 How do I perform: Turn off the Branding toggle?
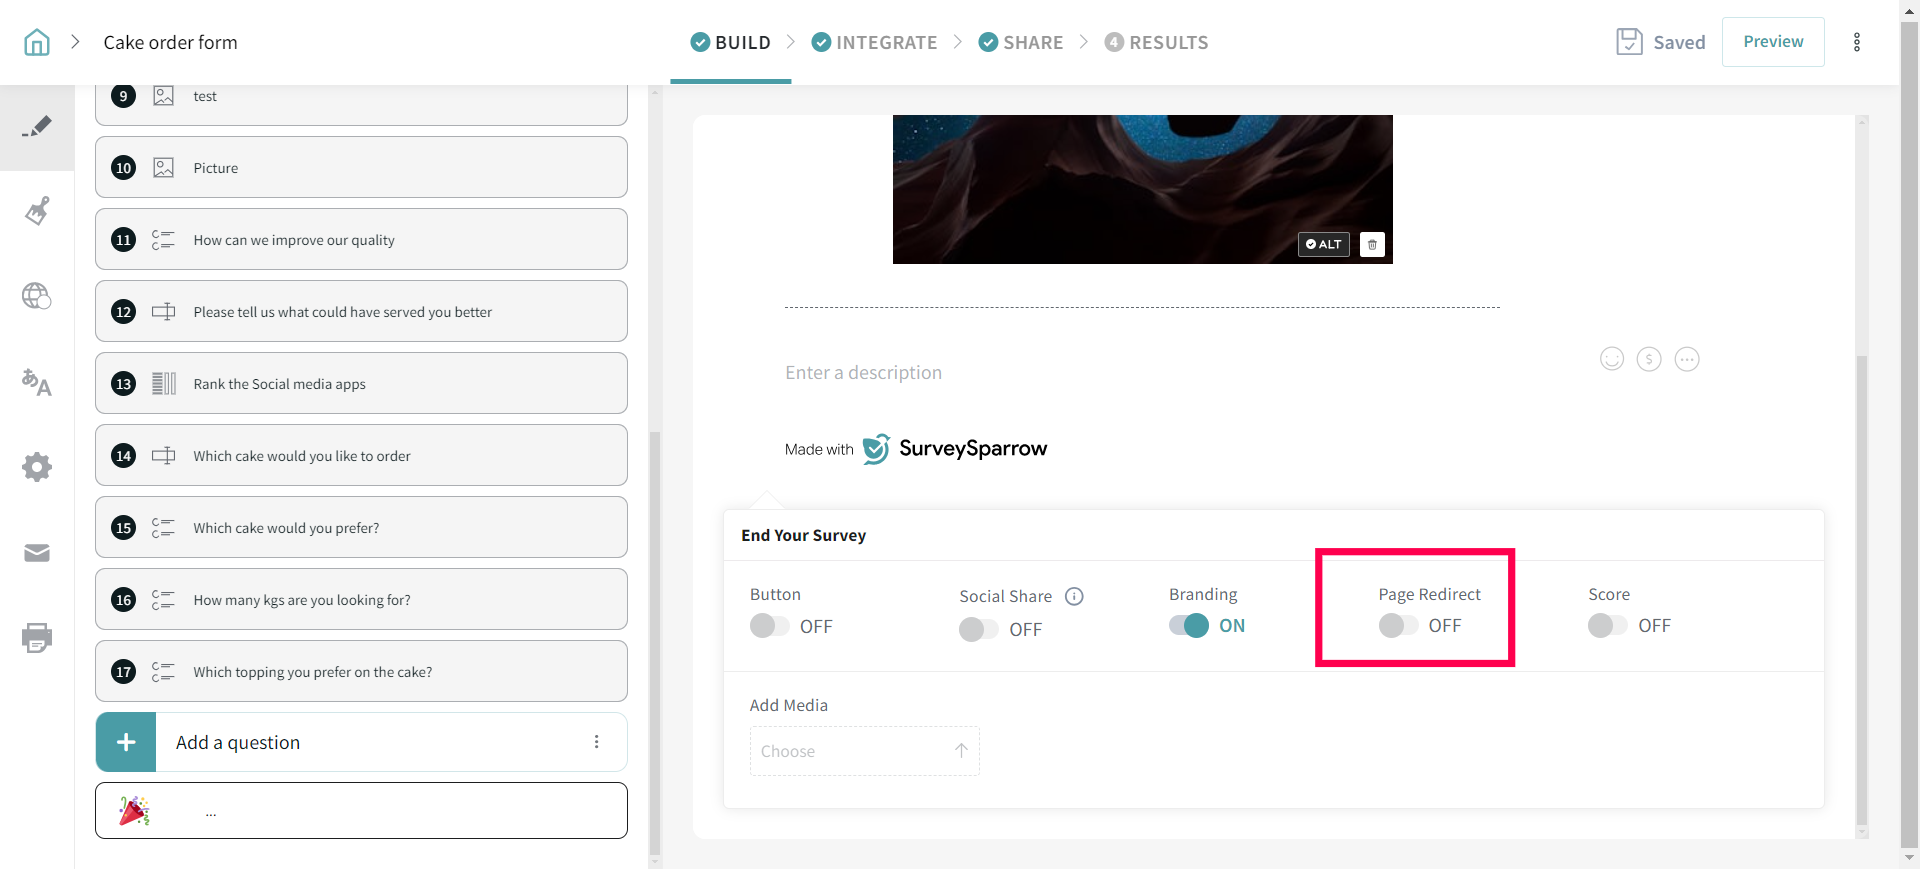point(1189,626)
